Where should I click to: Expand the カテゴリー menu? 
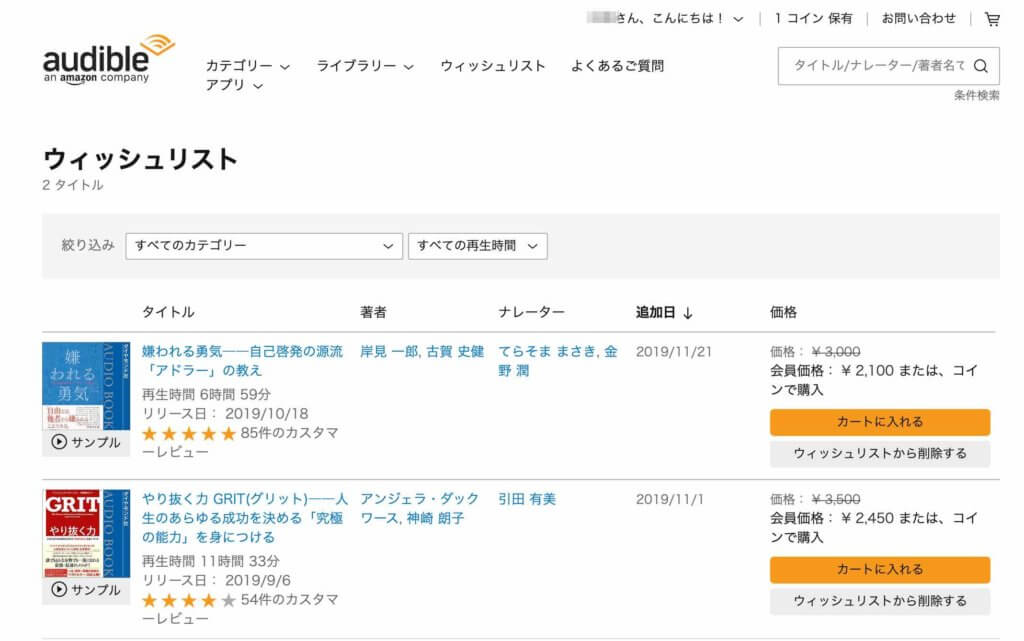click(x=247, y=66)
